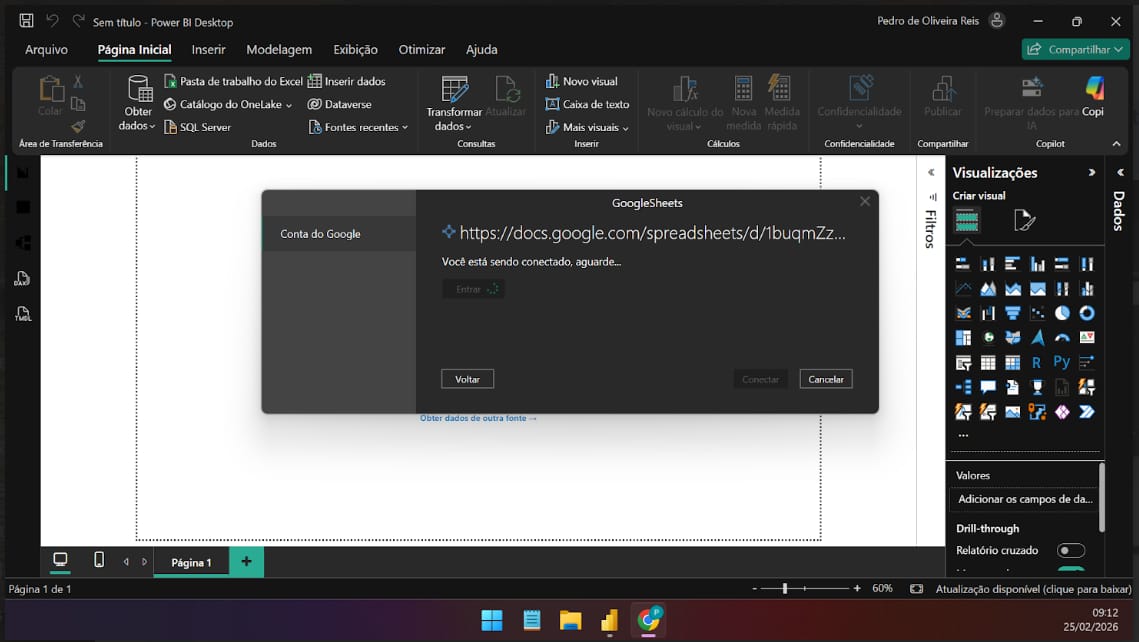Expand the Dados pane
The image size is (1139, 642).
pyautogui.click(x=1120, y=173)
